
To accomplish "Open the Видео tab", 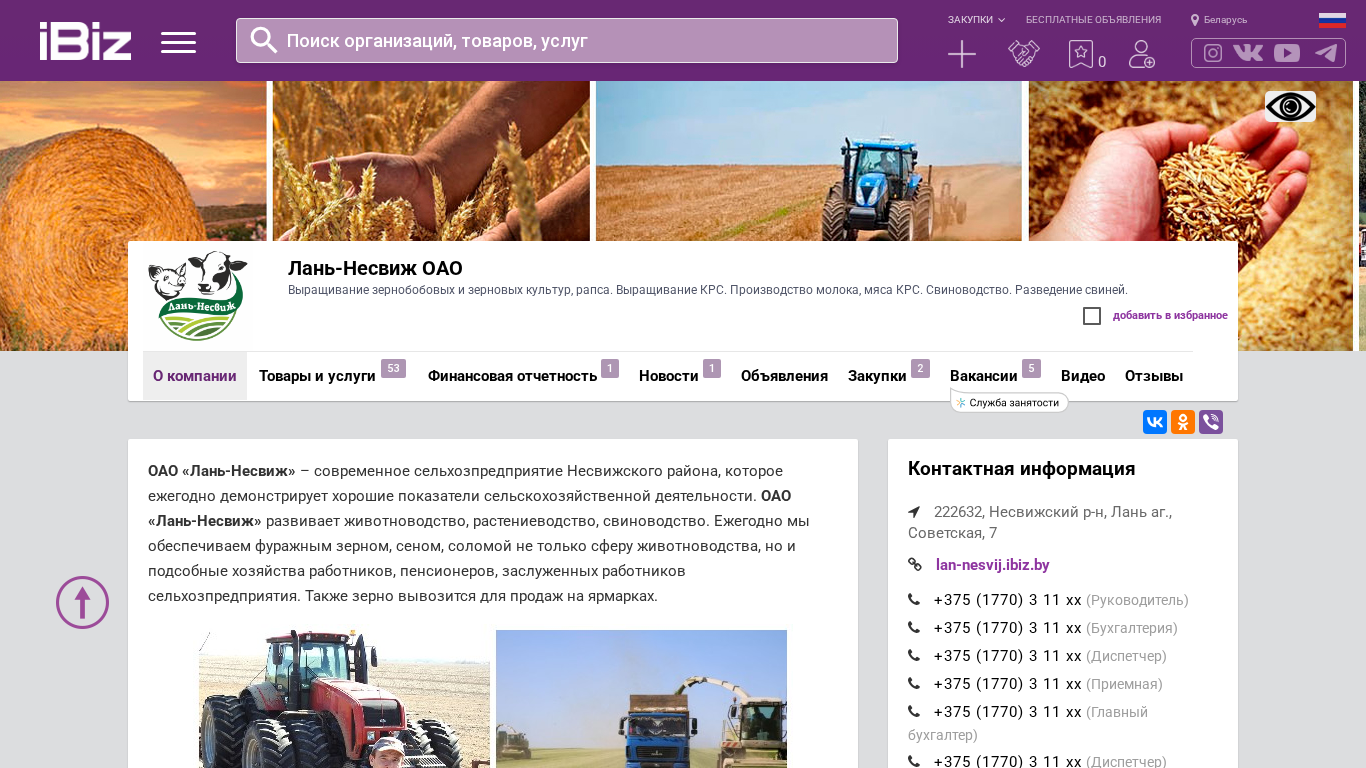I will coord(1083,376).
